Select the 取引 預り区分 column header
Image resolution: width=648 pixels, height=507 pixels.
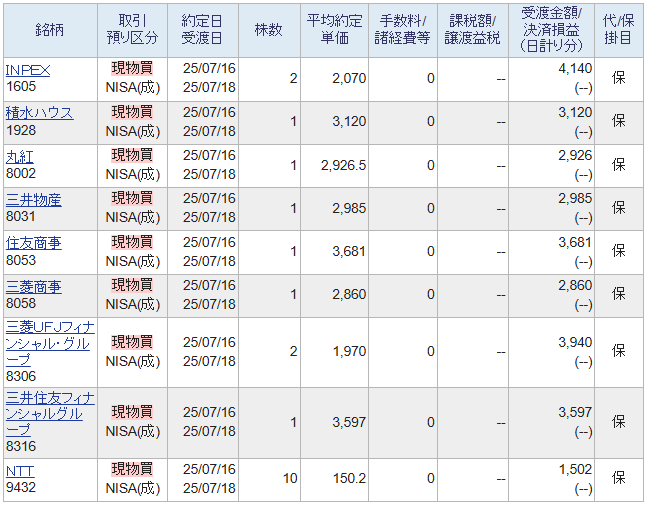point(132,30)
